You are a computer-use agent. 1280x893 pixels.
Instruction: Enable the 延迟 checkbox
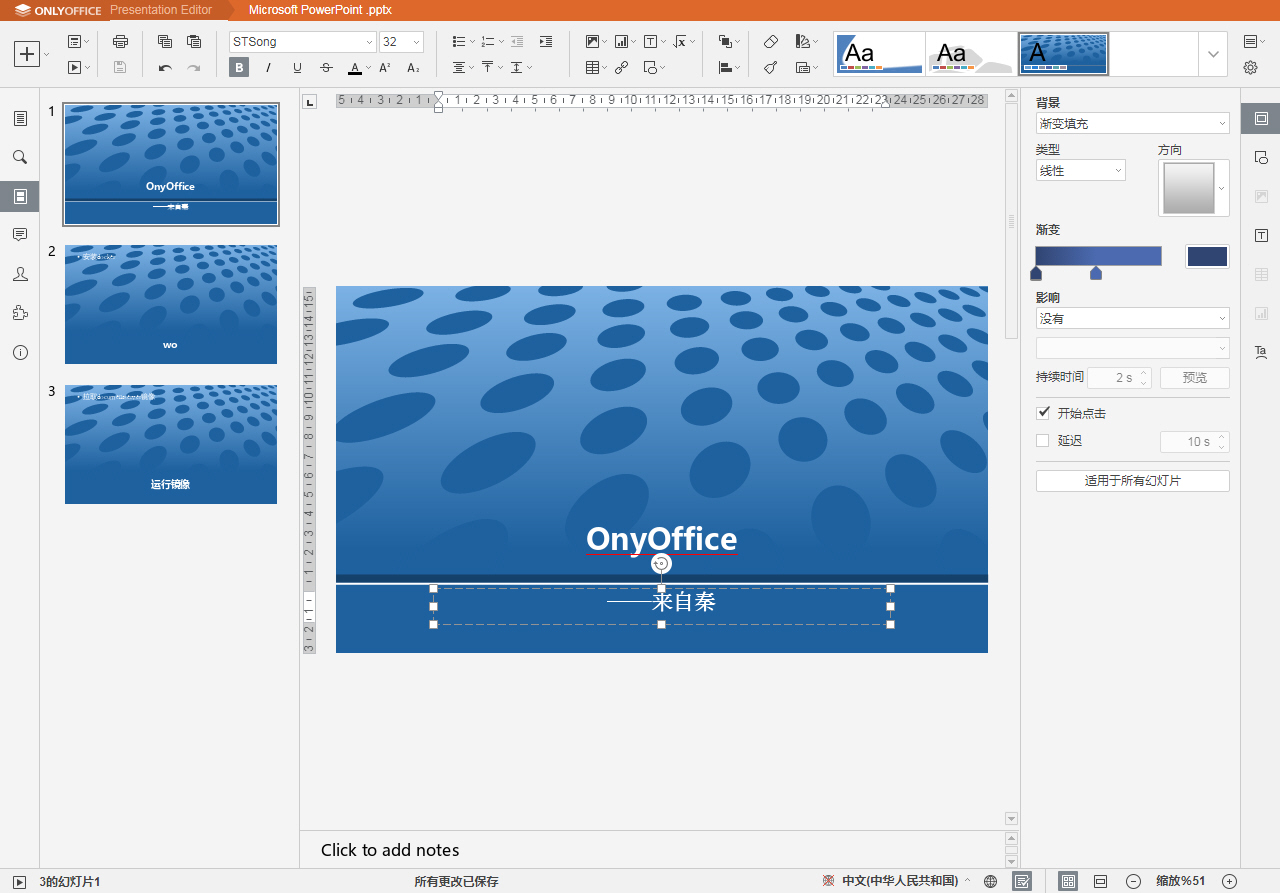[x=1043, y=440]
